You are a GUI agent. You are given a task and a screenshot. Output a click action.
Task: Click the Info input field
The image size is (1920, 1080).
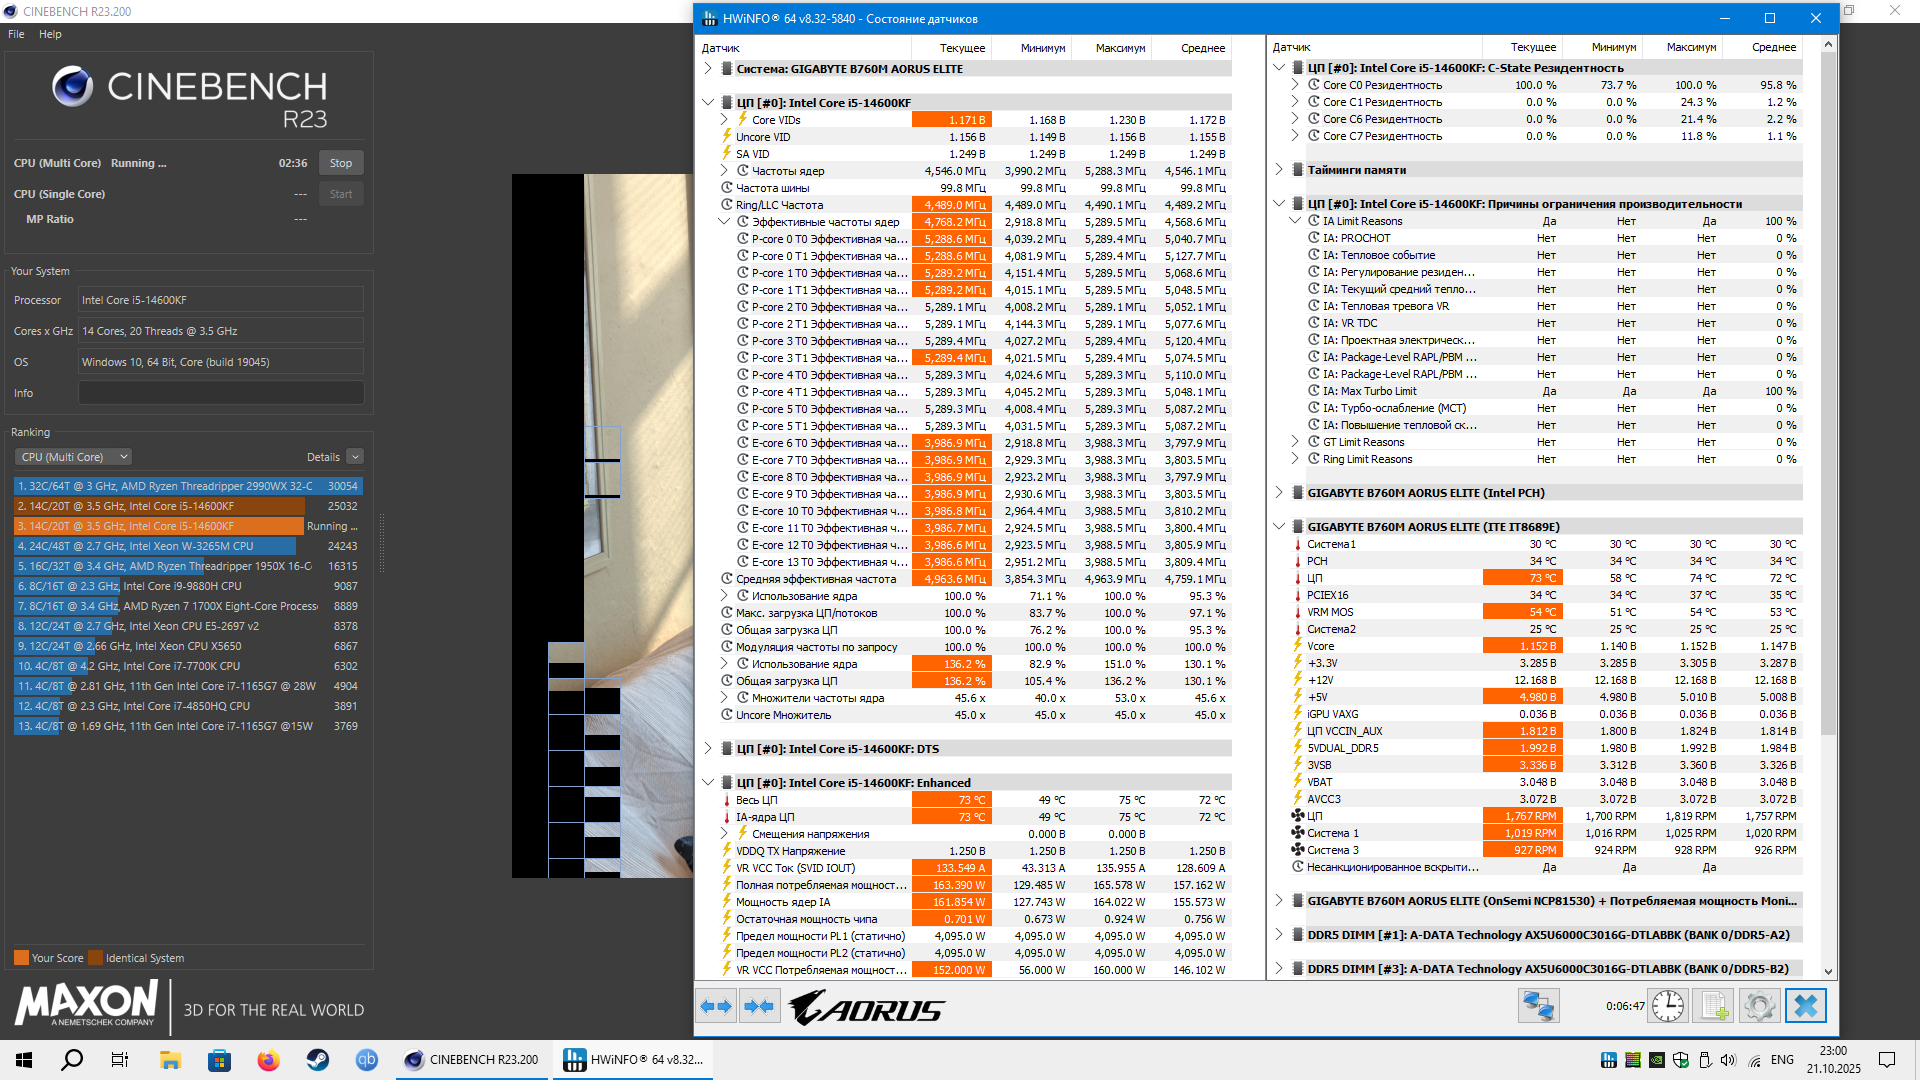[x=221, y=393]
